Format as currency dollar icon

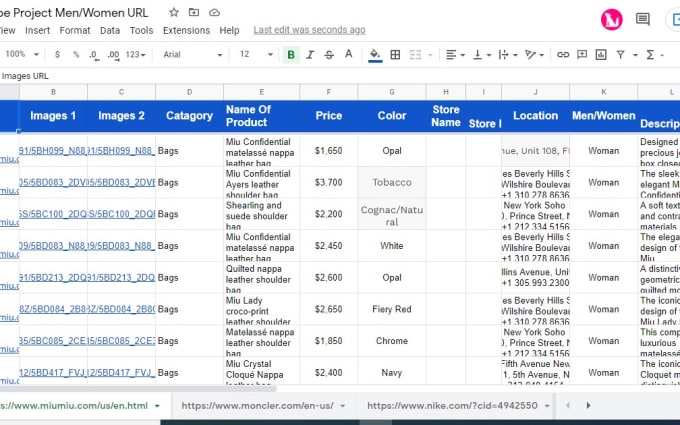point(57,55)
